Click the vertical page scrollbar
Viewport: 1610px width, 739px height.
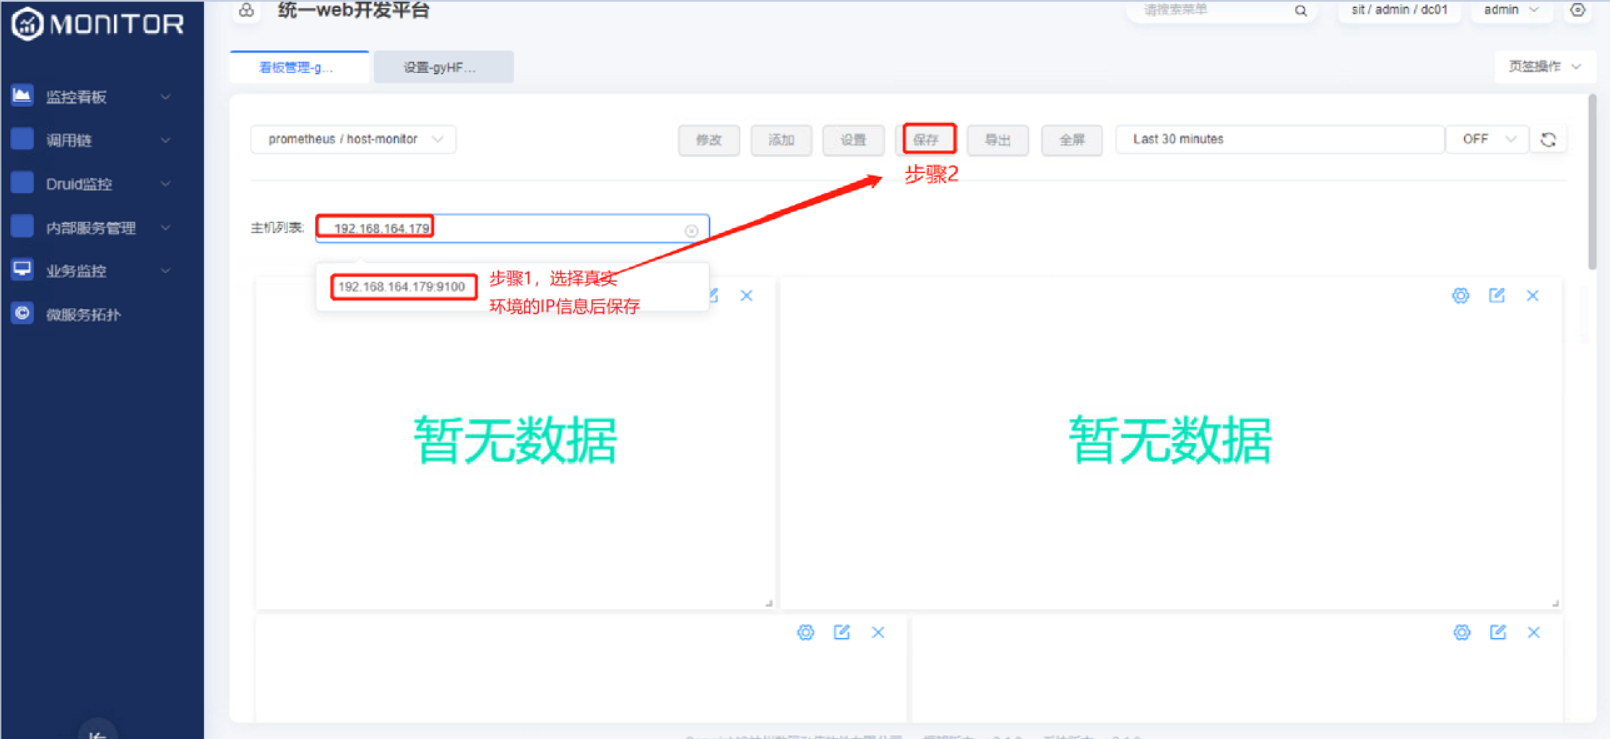(1592, 182)
